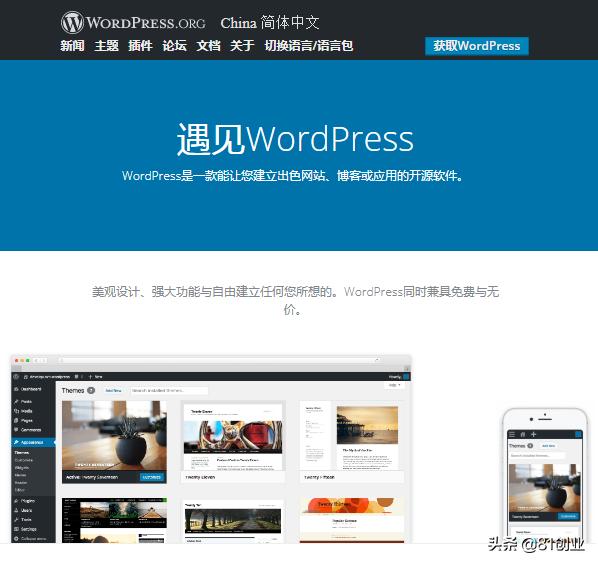Visit the 论坛 forum section
Viewport: 598px width, 565px height.
tap(174, 46)
